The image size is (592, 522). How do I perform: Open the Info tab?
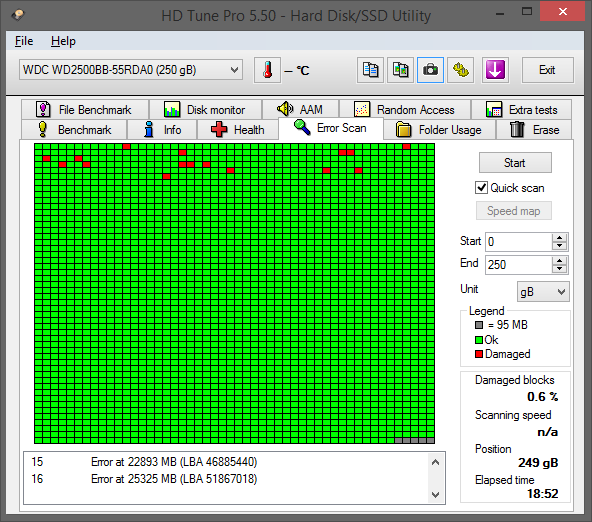162,130
